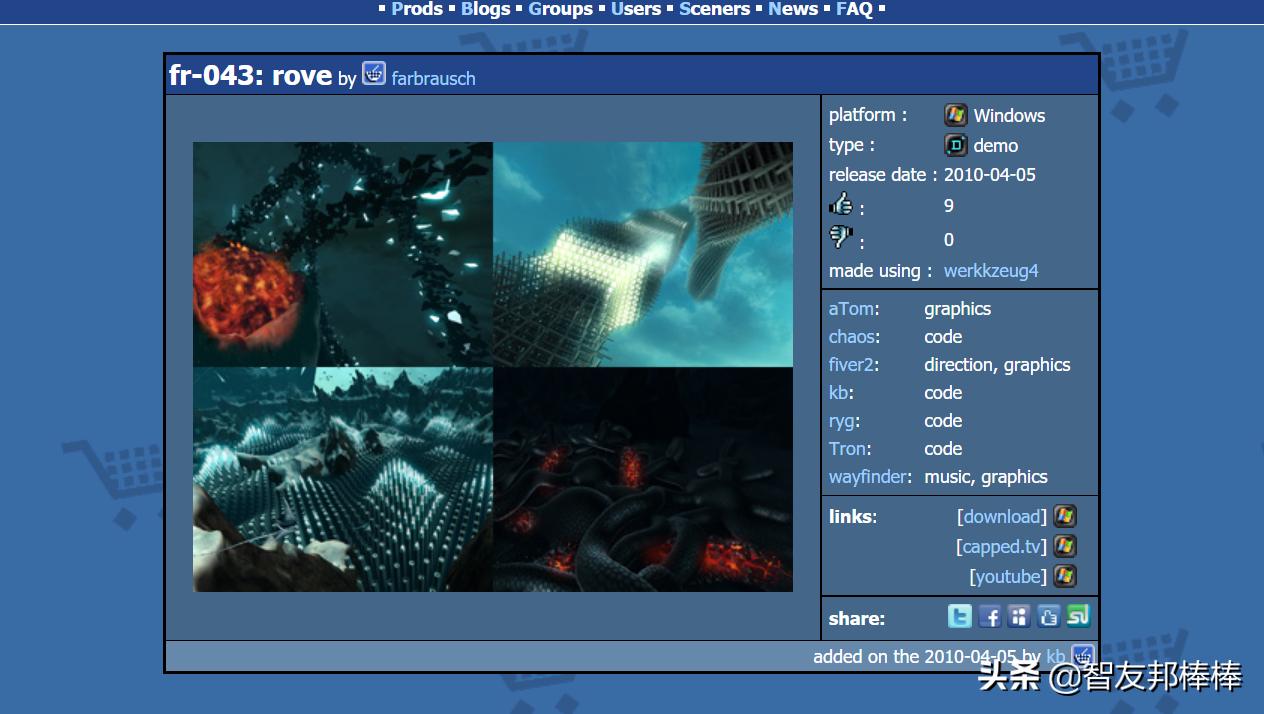1264x714 pixels.
Task: Click the Windows icon beside youtube link
Action: (x=1065, y=576)
